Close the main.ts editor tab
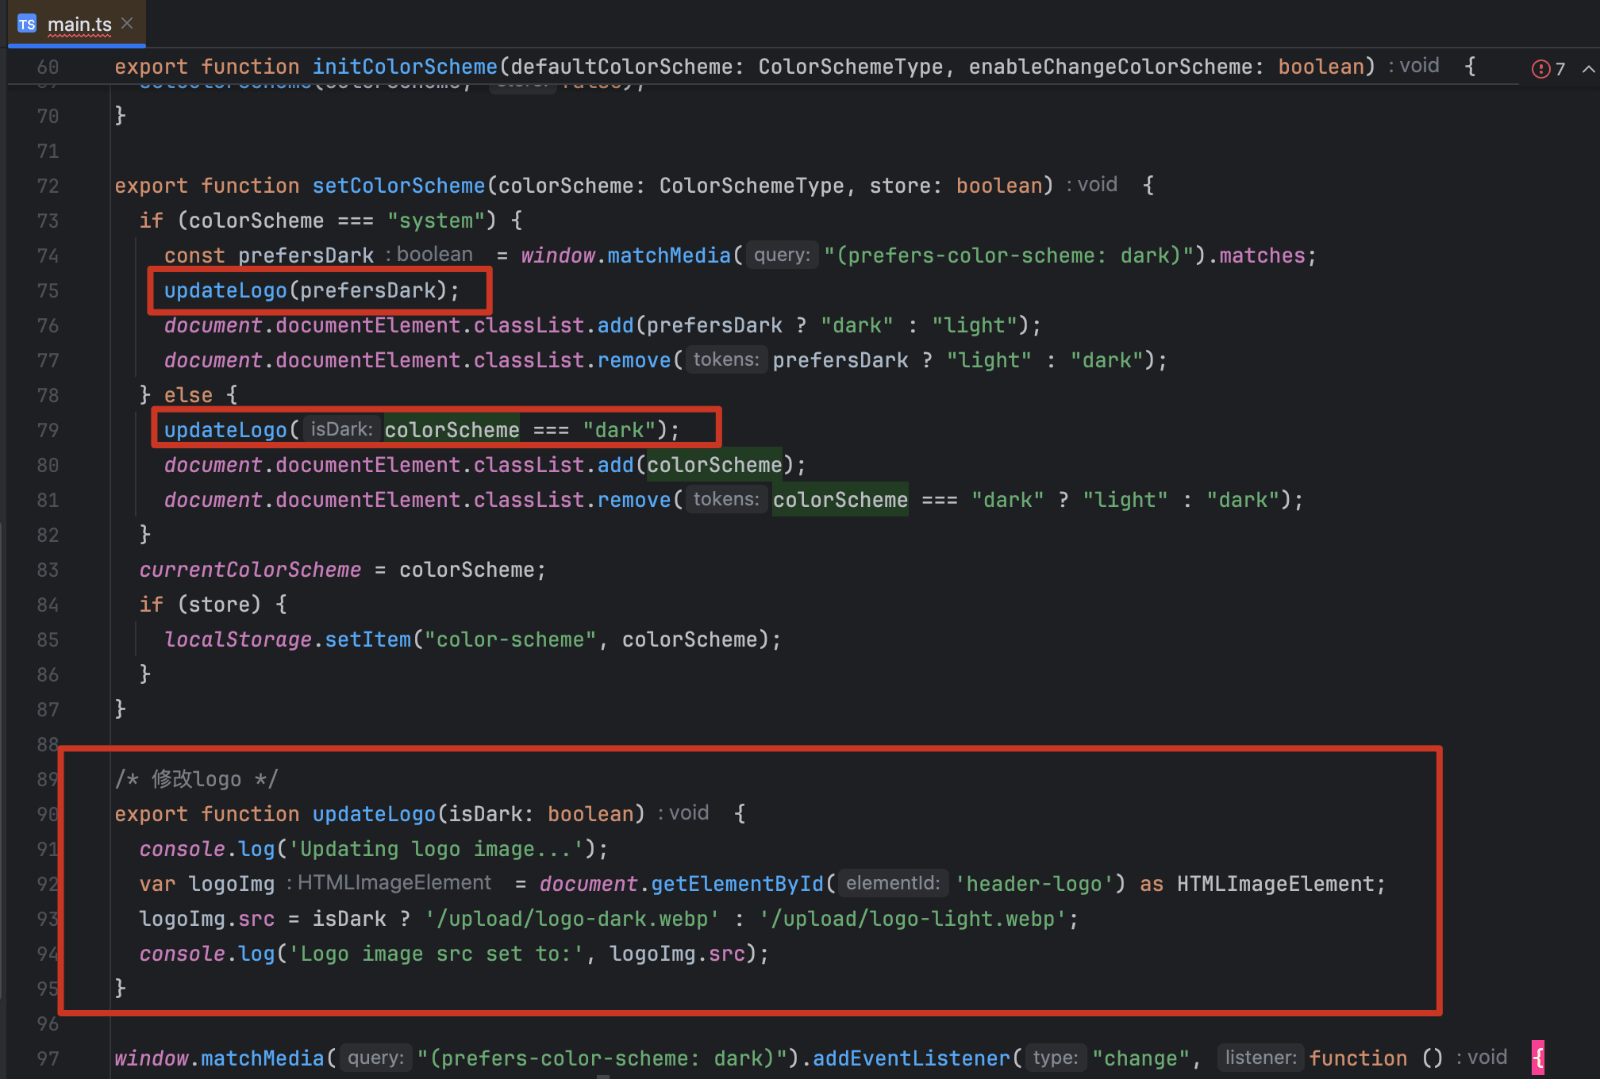 [127, 23]
